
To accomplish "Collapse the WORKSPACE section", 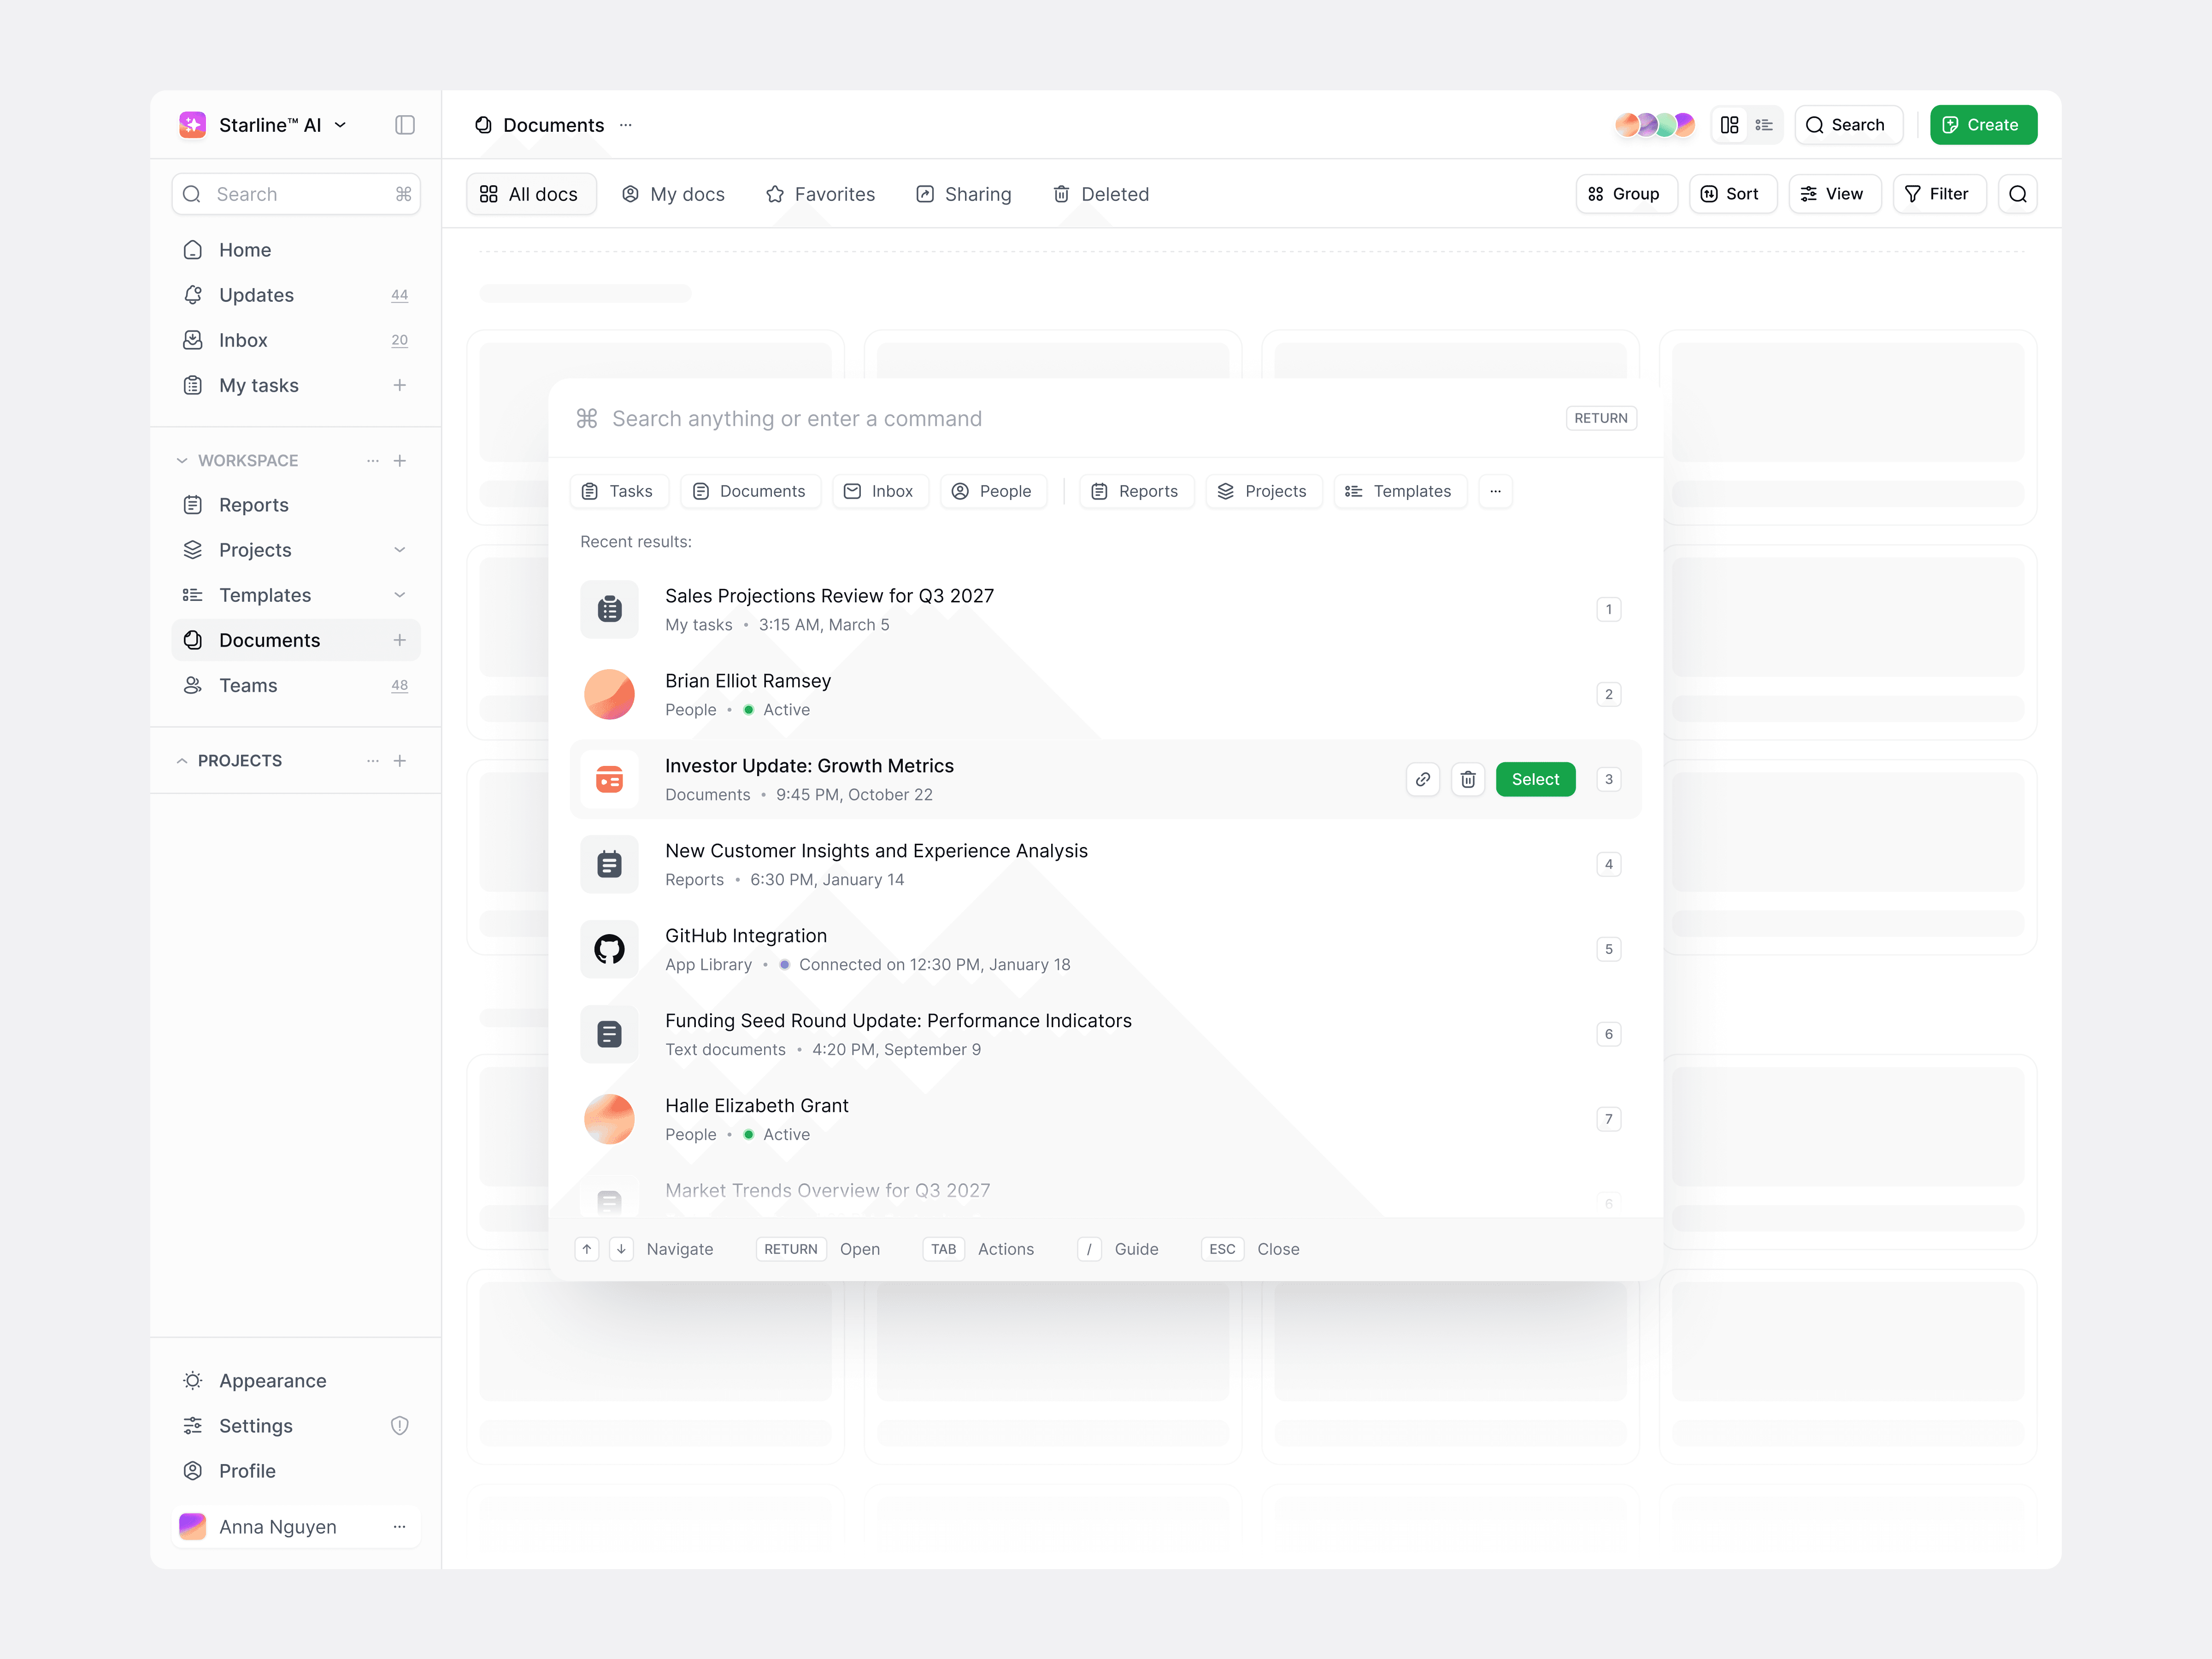I will pyautogui.click(x=182, y=461).
